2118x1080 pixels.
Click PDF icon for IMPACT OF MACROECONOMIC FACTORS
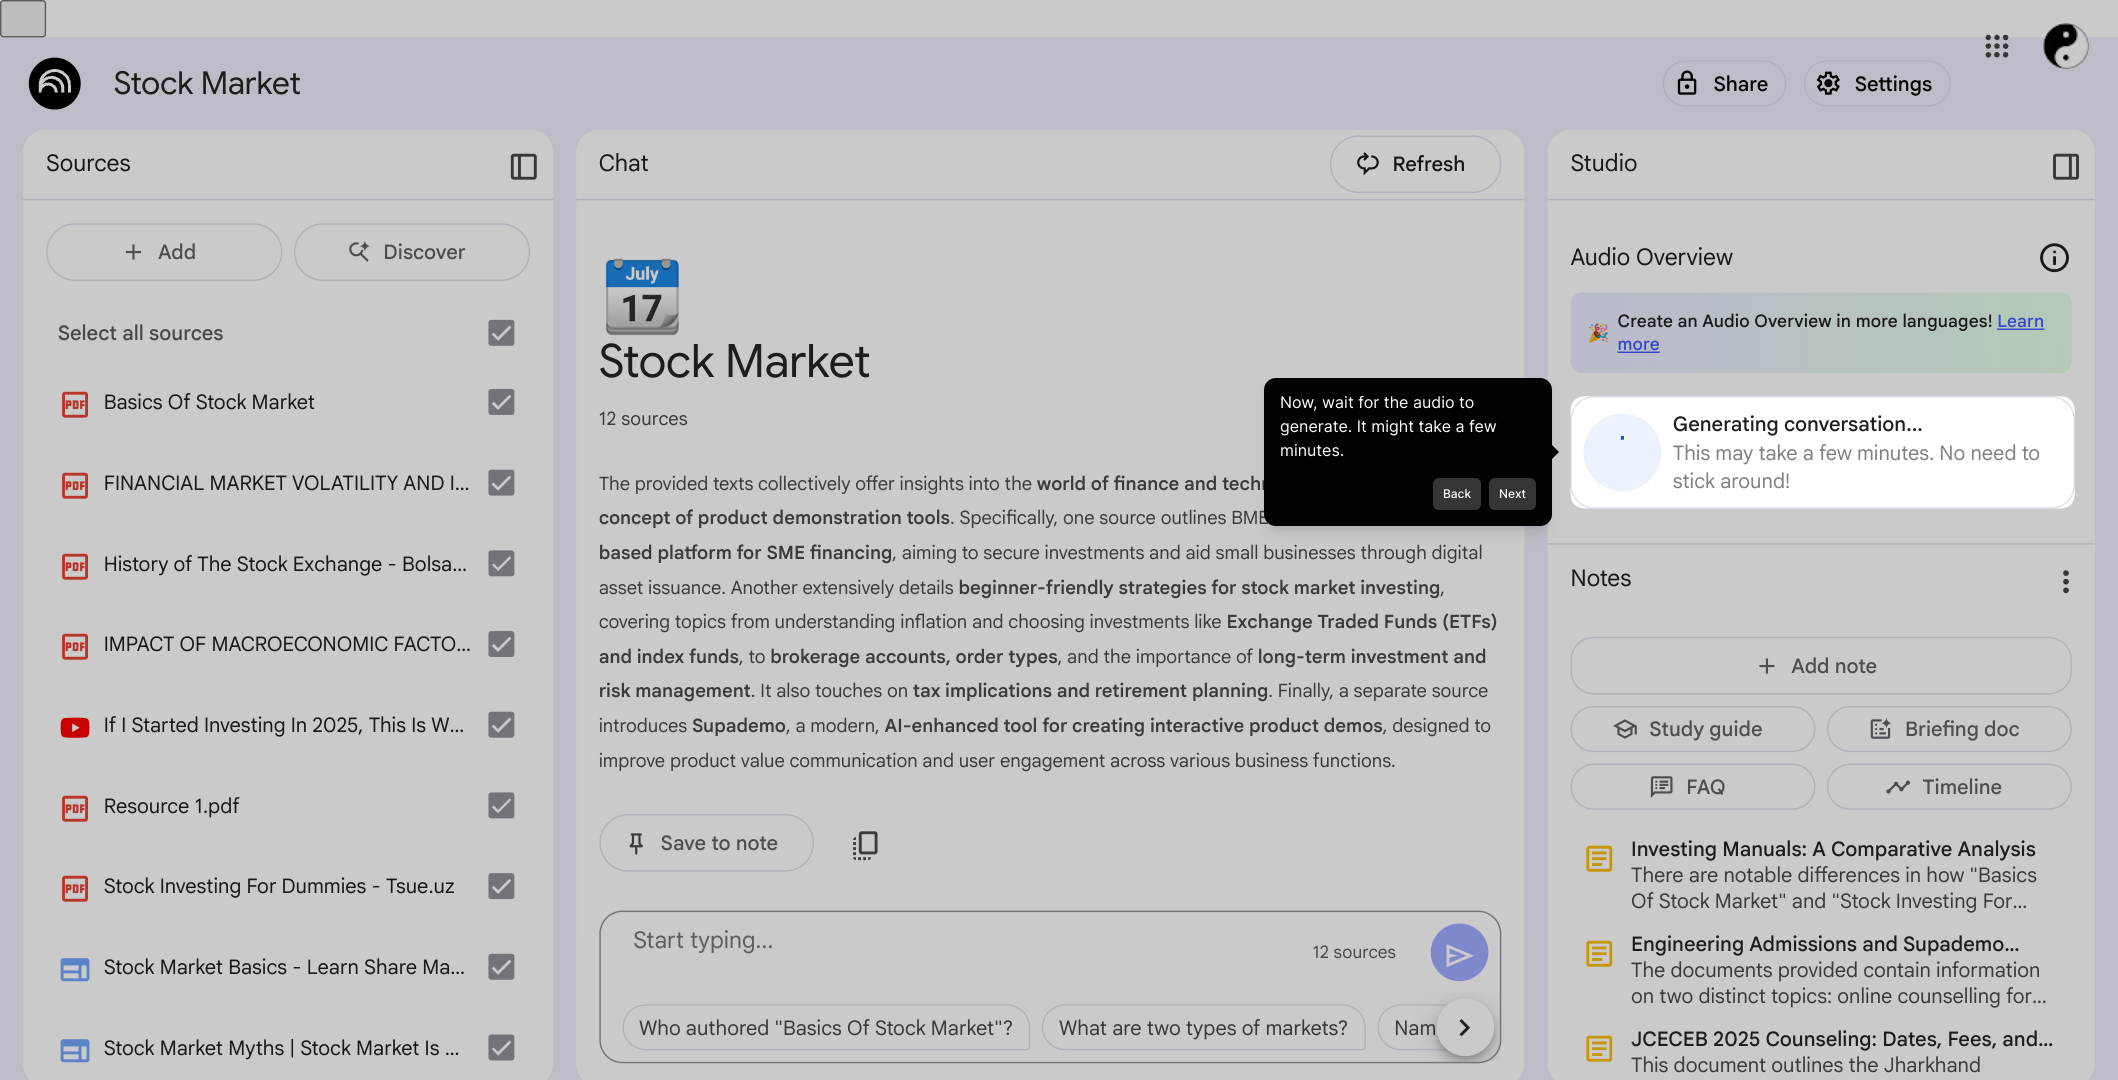[75, 646]
